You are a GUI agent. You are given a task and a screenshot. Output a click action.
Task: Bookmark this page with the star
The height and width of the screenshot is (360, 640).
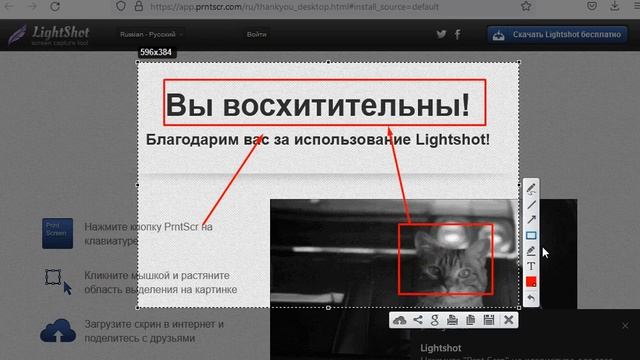pos(526,6)
